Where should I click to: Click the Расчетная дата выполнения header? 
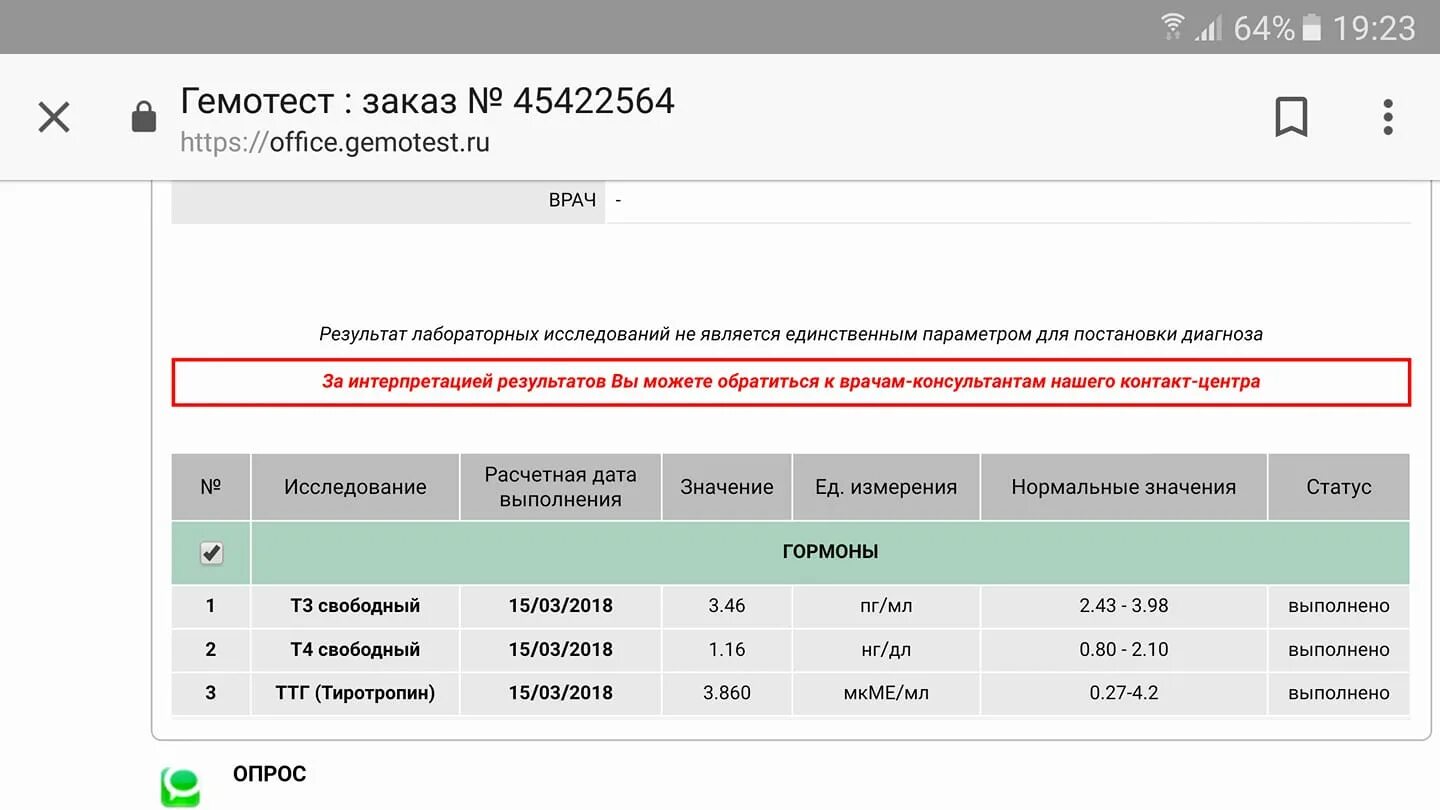(560, 487)
